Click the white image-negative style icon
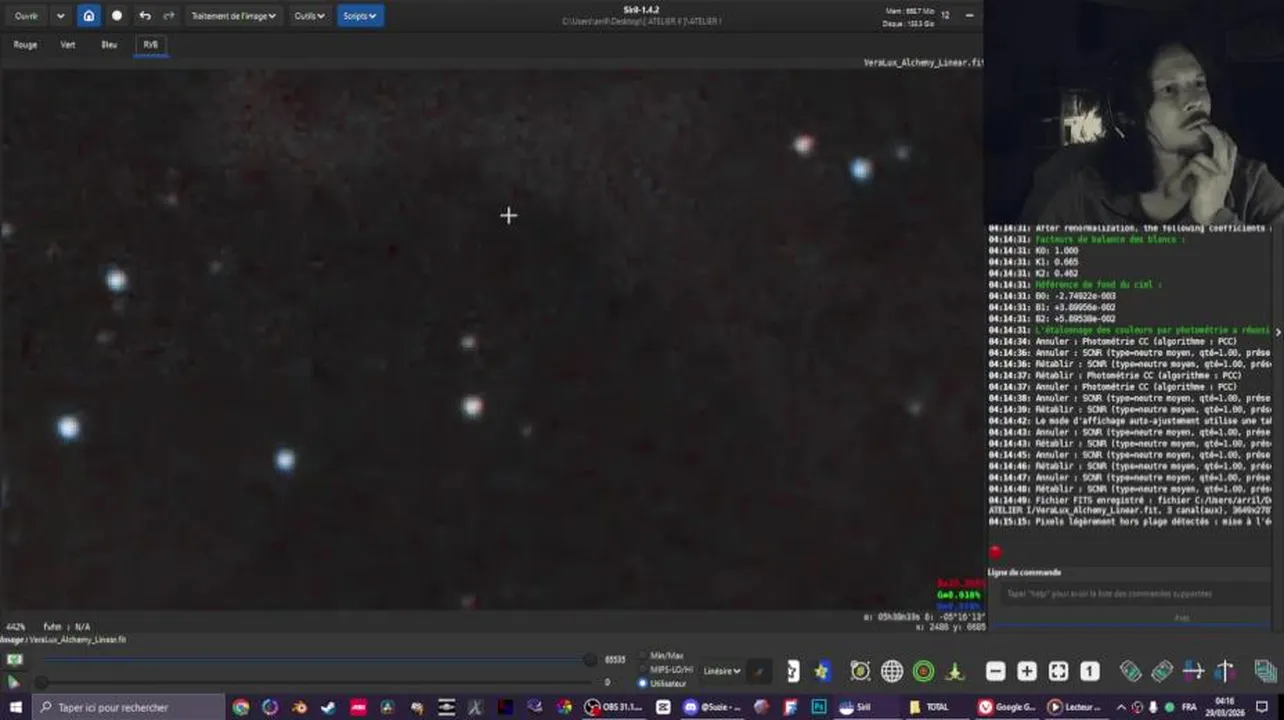This screenshot has height=720, width=1284. coord(793,672)
